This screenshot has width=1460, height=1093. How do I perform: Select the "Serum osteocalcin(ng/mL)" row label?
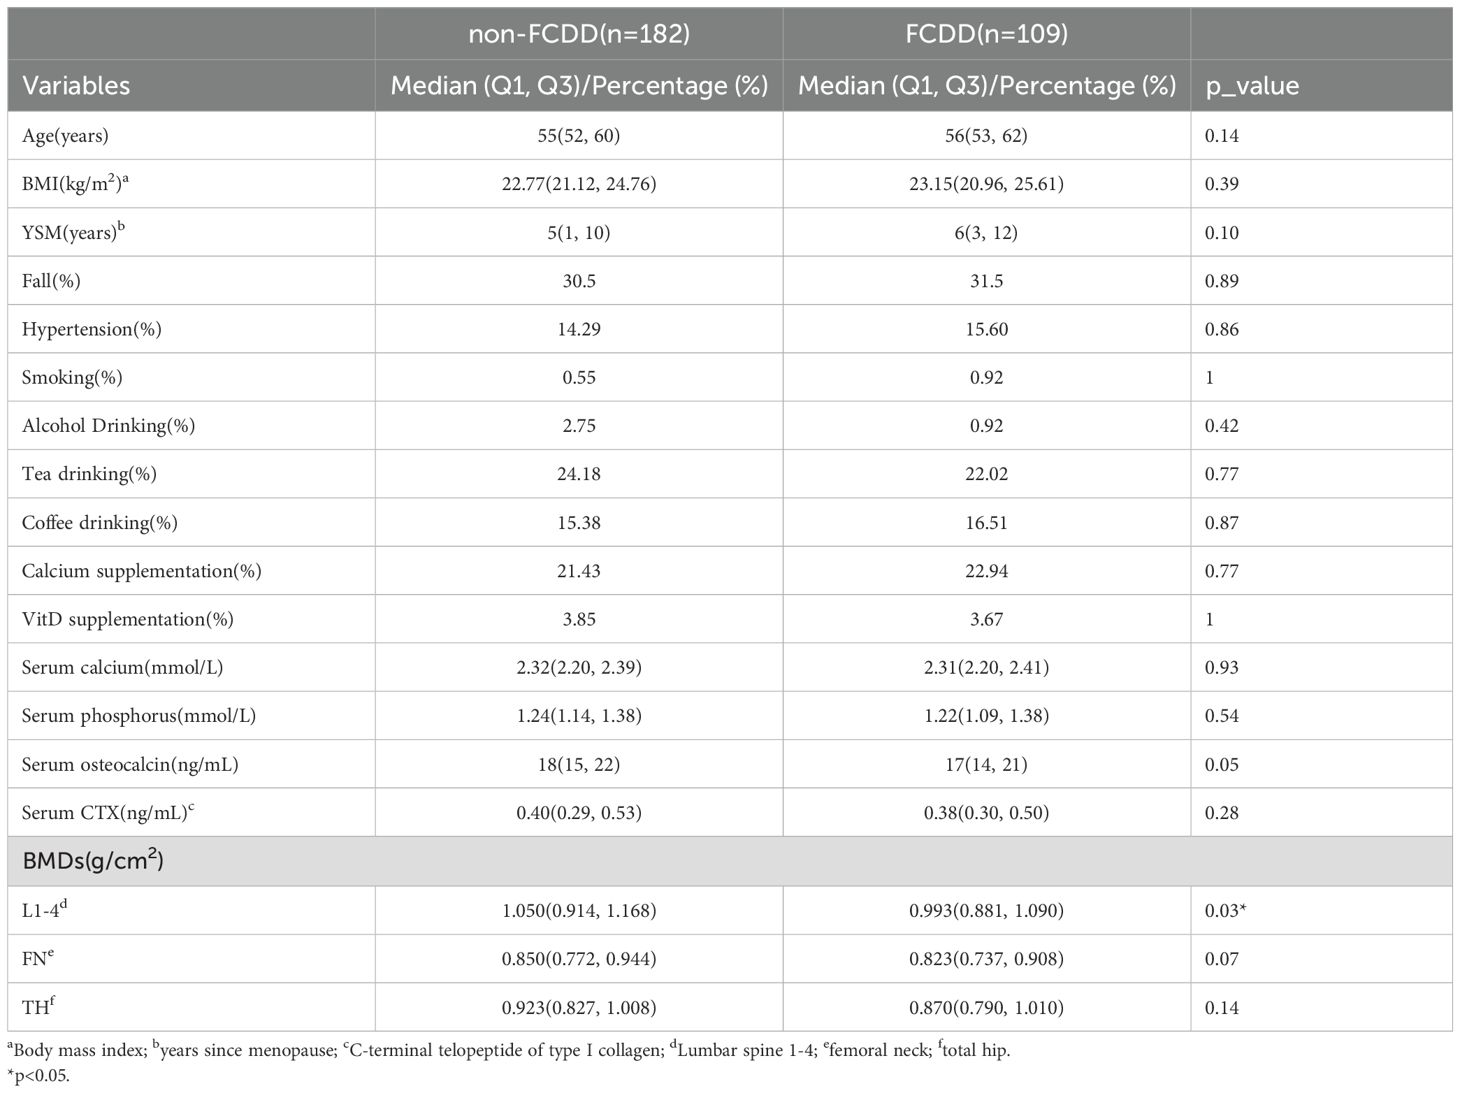[x=130, y=765]
